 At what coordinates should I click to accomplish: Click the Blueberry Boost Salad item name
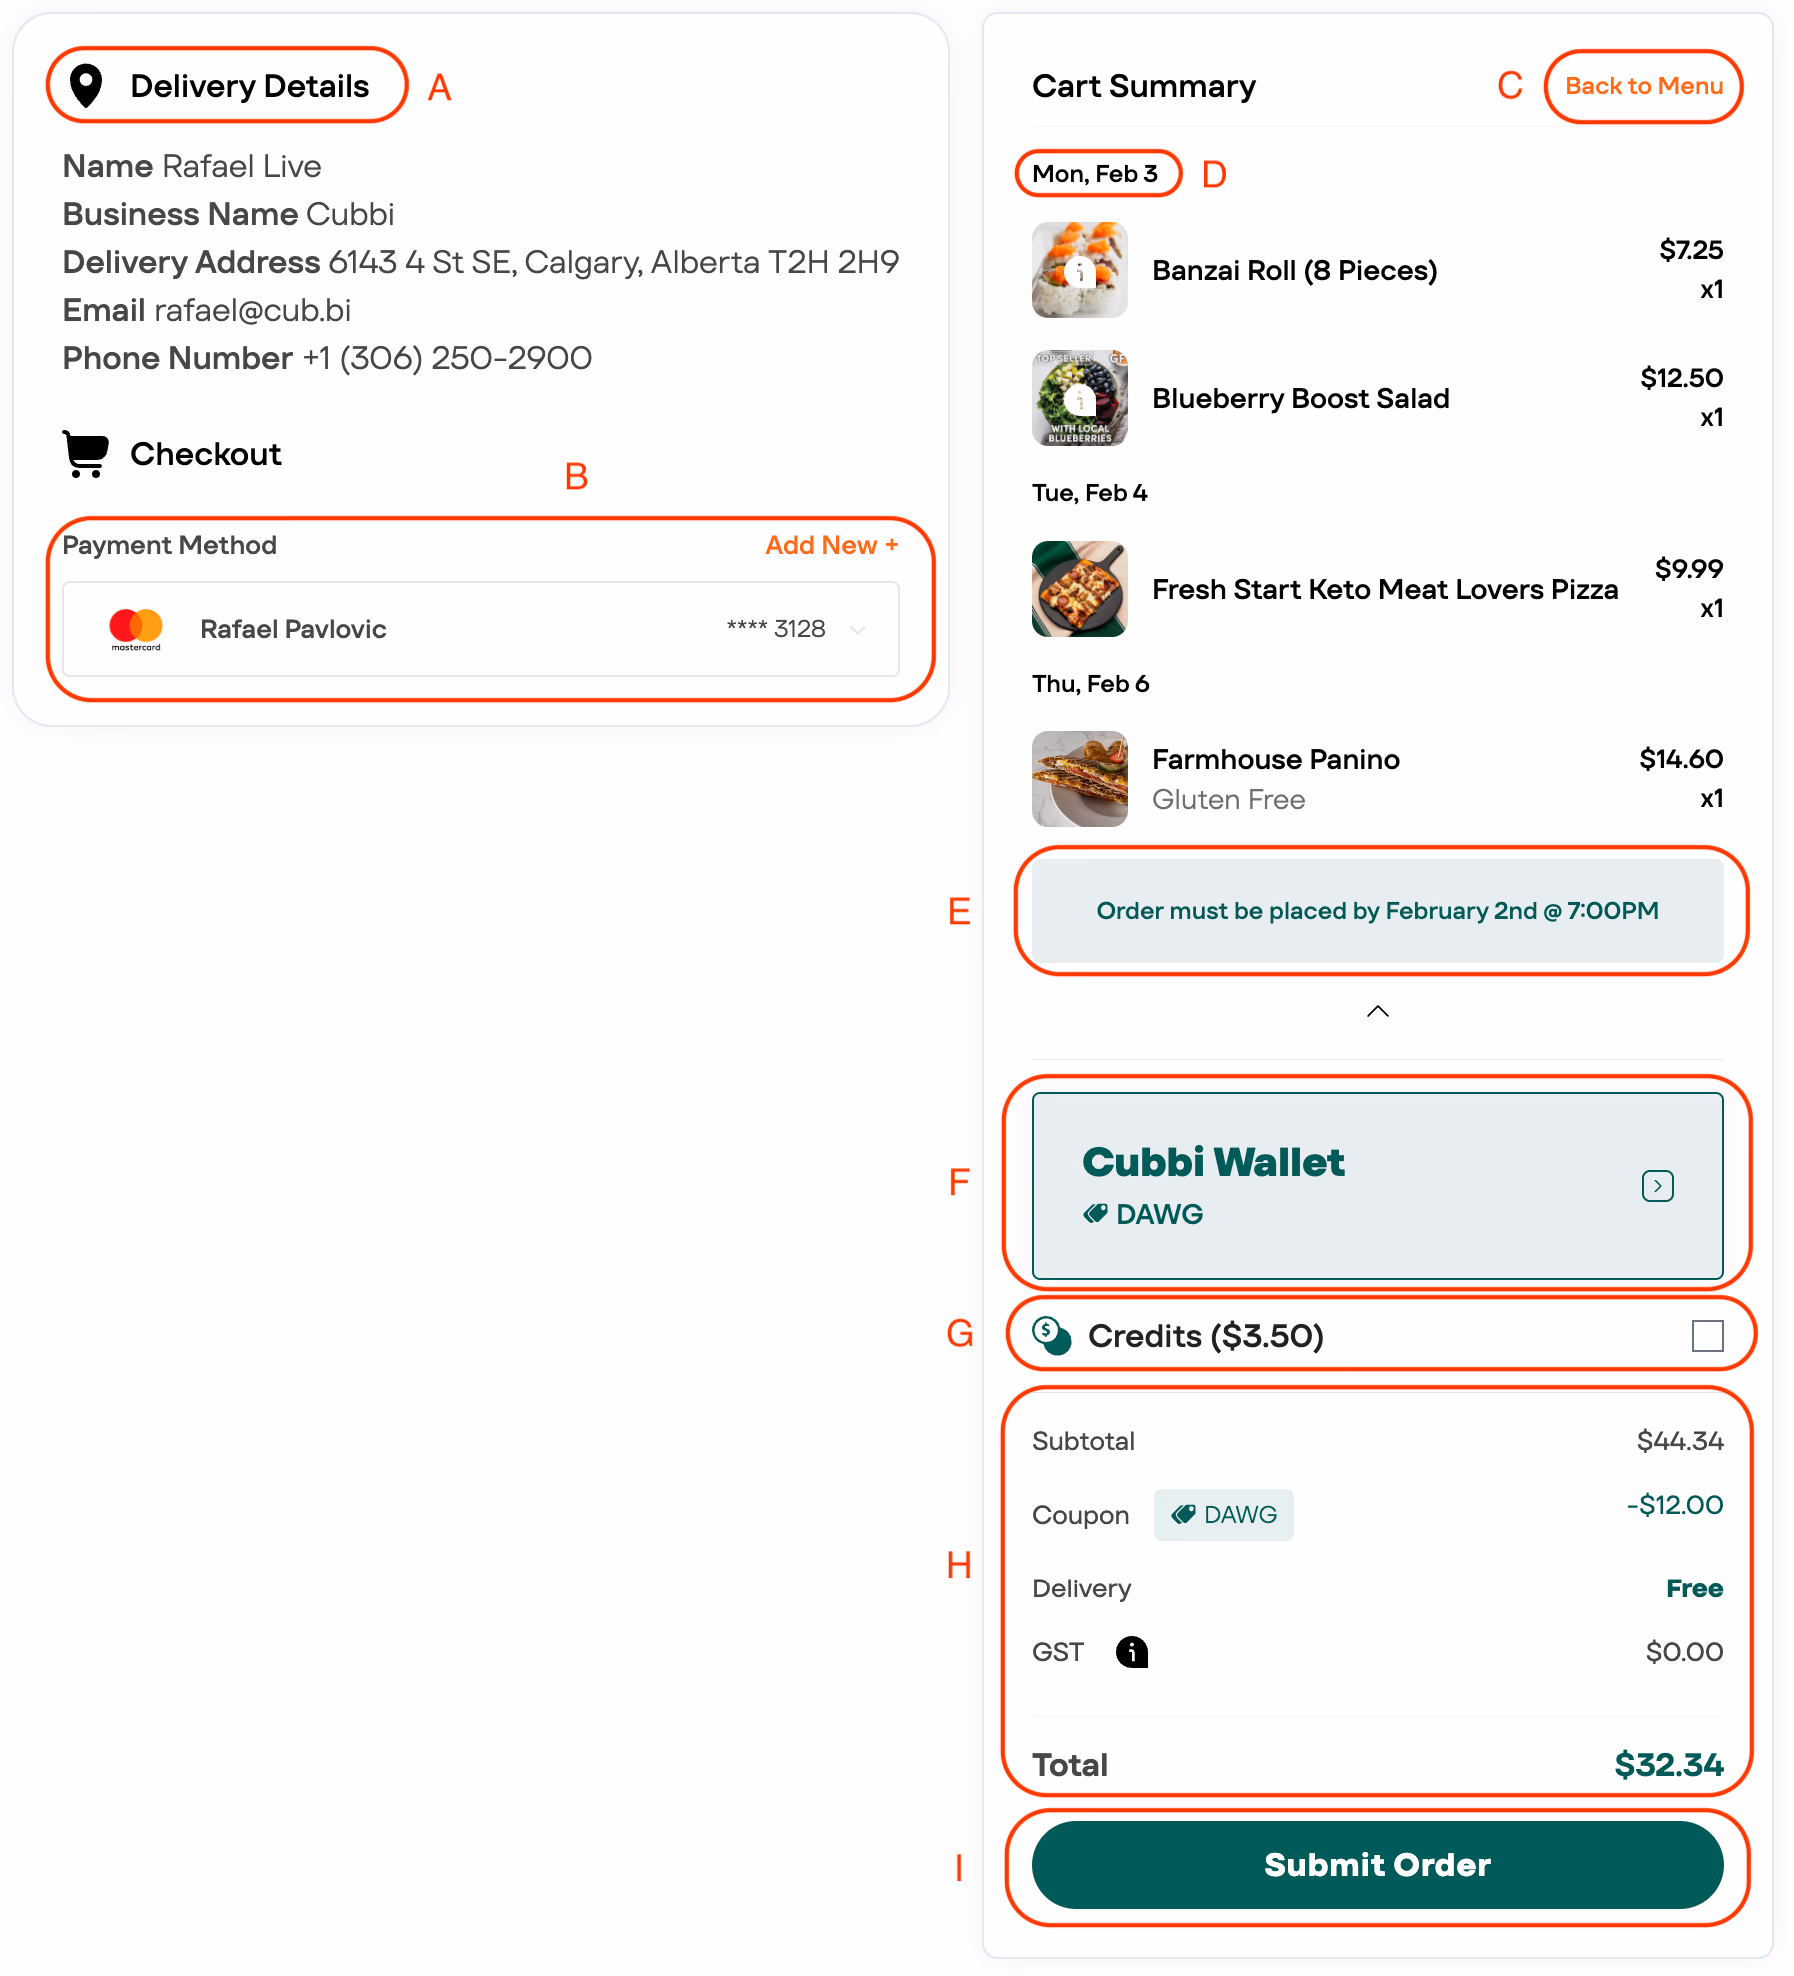pyautogui.click(x=1300, y=398)
